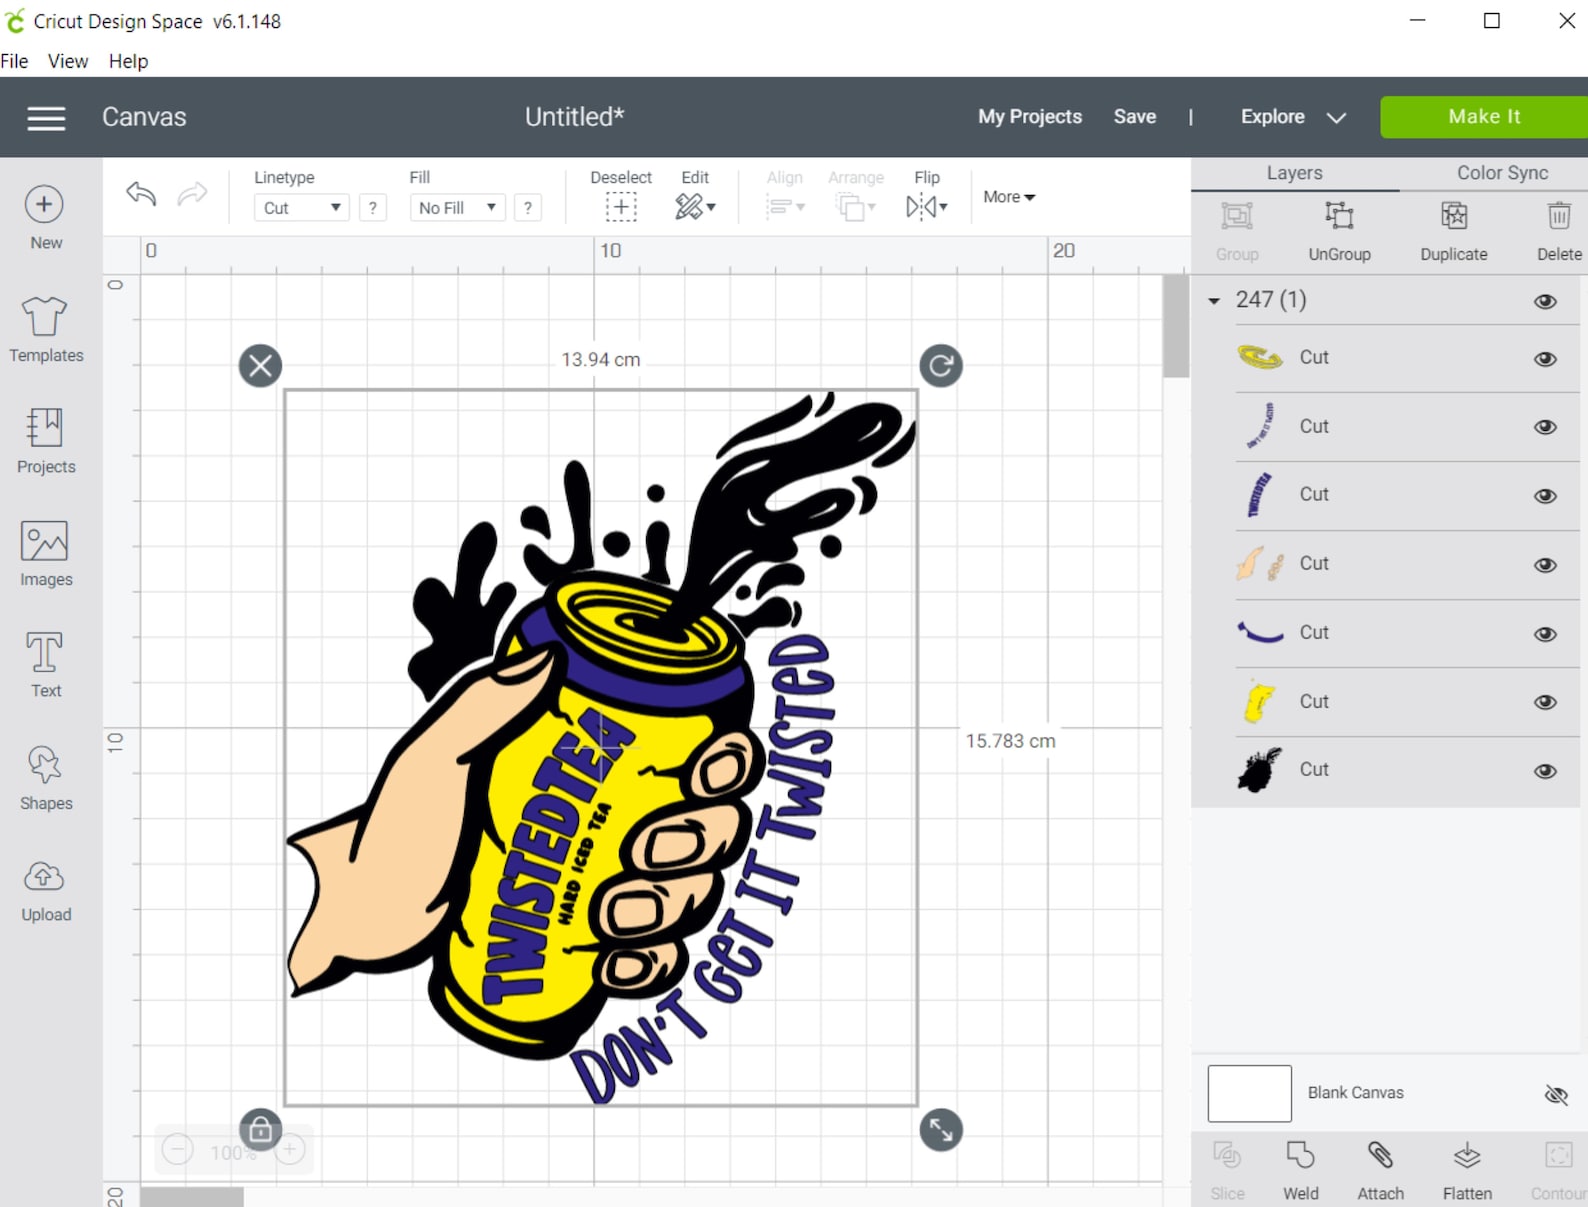The width and height of the screenshot is (1588, 1207).
Task: Redo the last action
Action: pyautogui.click(x=192, y=193)
